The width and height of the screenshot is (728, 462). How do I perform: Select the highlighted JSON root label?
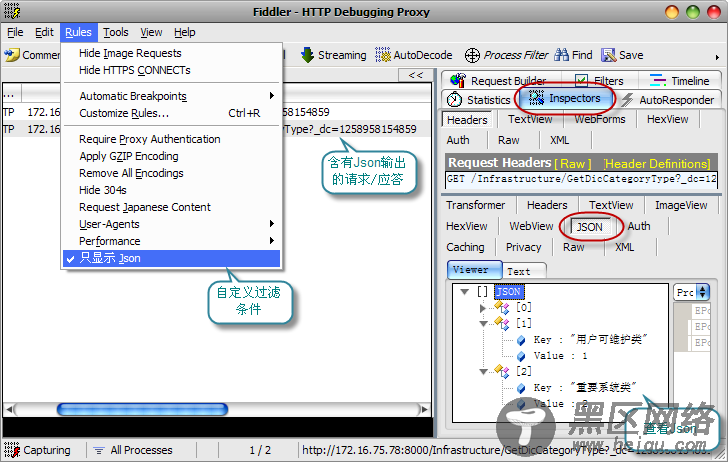(x=509, y=292)
